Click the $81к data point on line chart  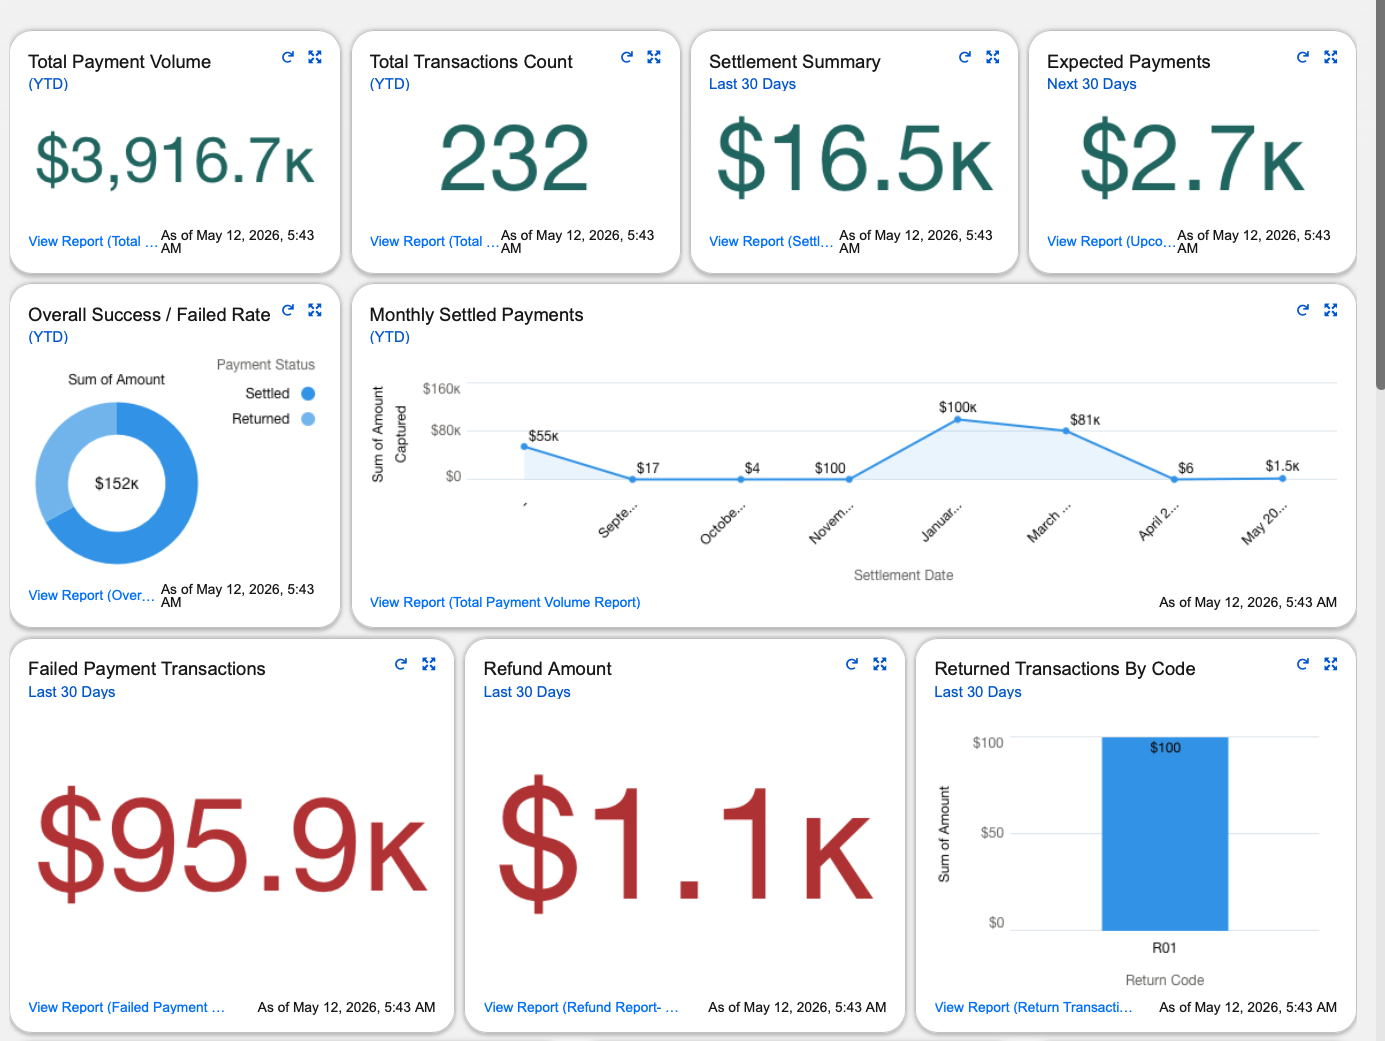[x=1066, y=431]
